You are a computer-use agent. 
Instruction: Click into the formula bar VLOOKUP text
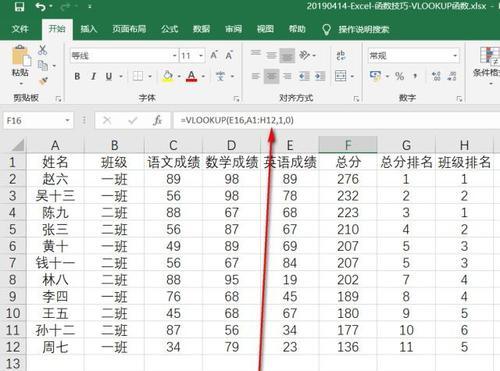coord(237,120)
